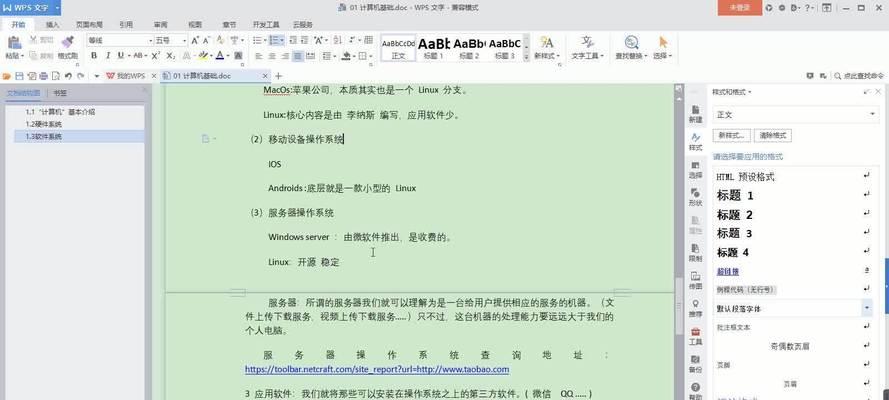The image size is (889, 400).
Task: Click the sort icon in paragraph group
Action: [337, 40]
